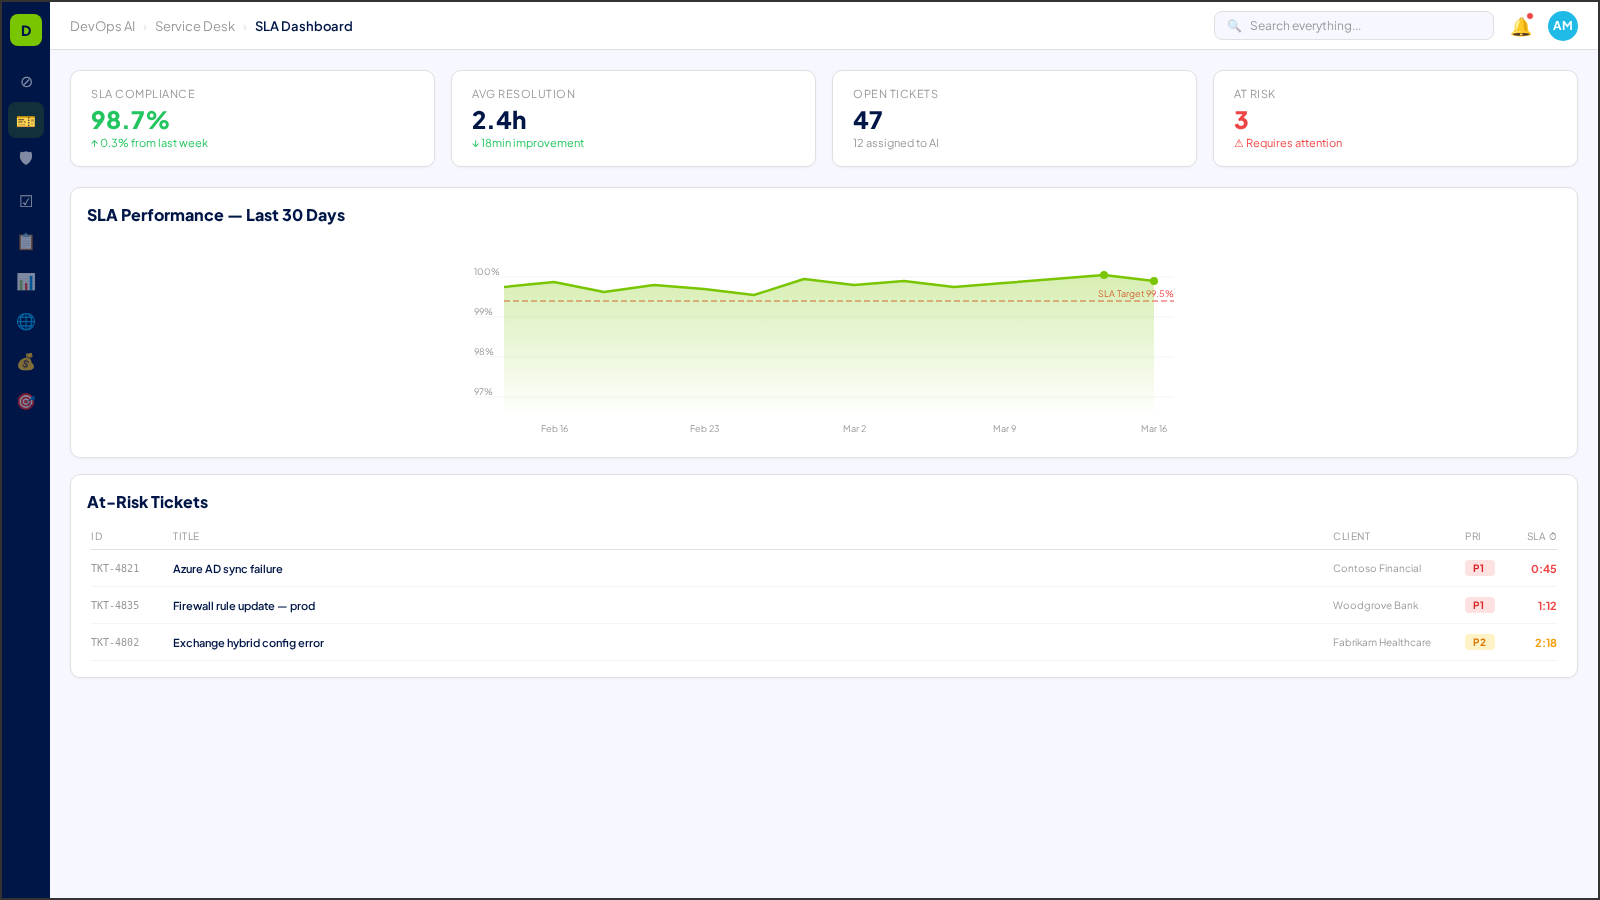The width and height of the screenshot is (1600, 900).
Task: Navigate to the Service Desk breadcrumb
Action: point(195,26)
